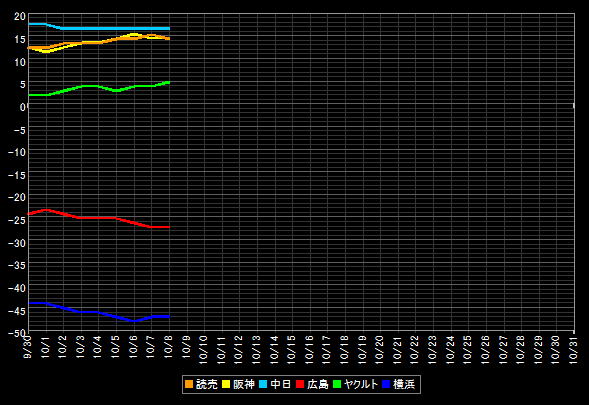589x405 pixels.
Task: Click the 10/31 date axis label
Action: coord(574,349)
